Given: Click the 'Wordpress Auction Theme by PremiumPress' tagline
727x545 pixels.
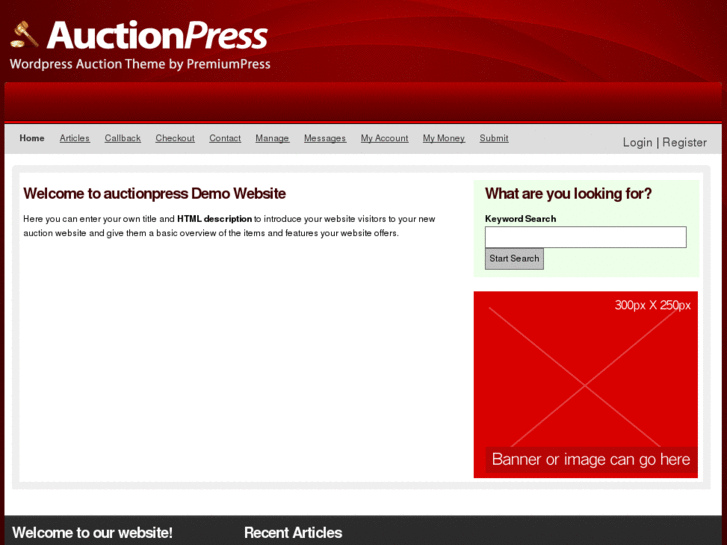Looking at the screenshot, I should pos(140,64).
